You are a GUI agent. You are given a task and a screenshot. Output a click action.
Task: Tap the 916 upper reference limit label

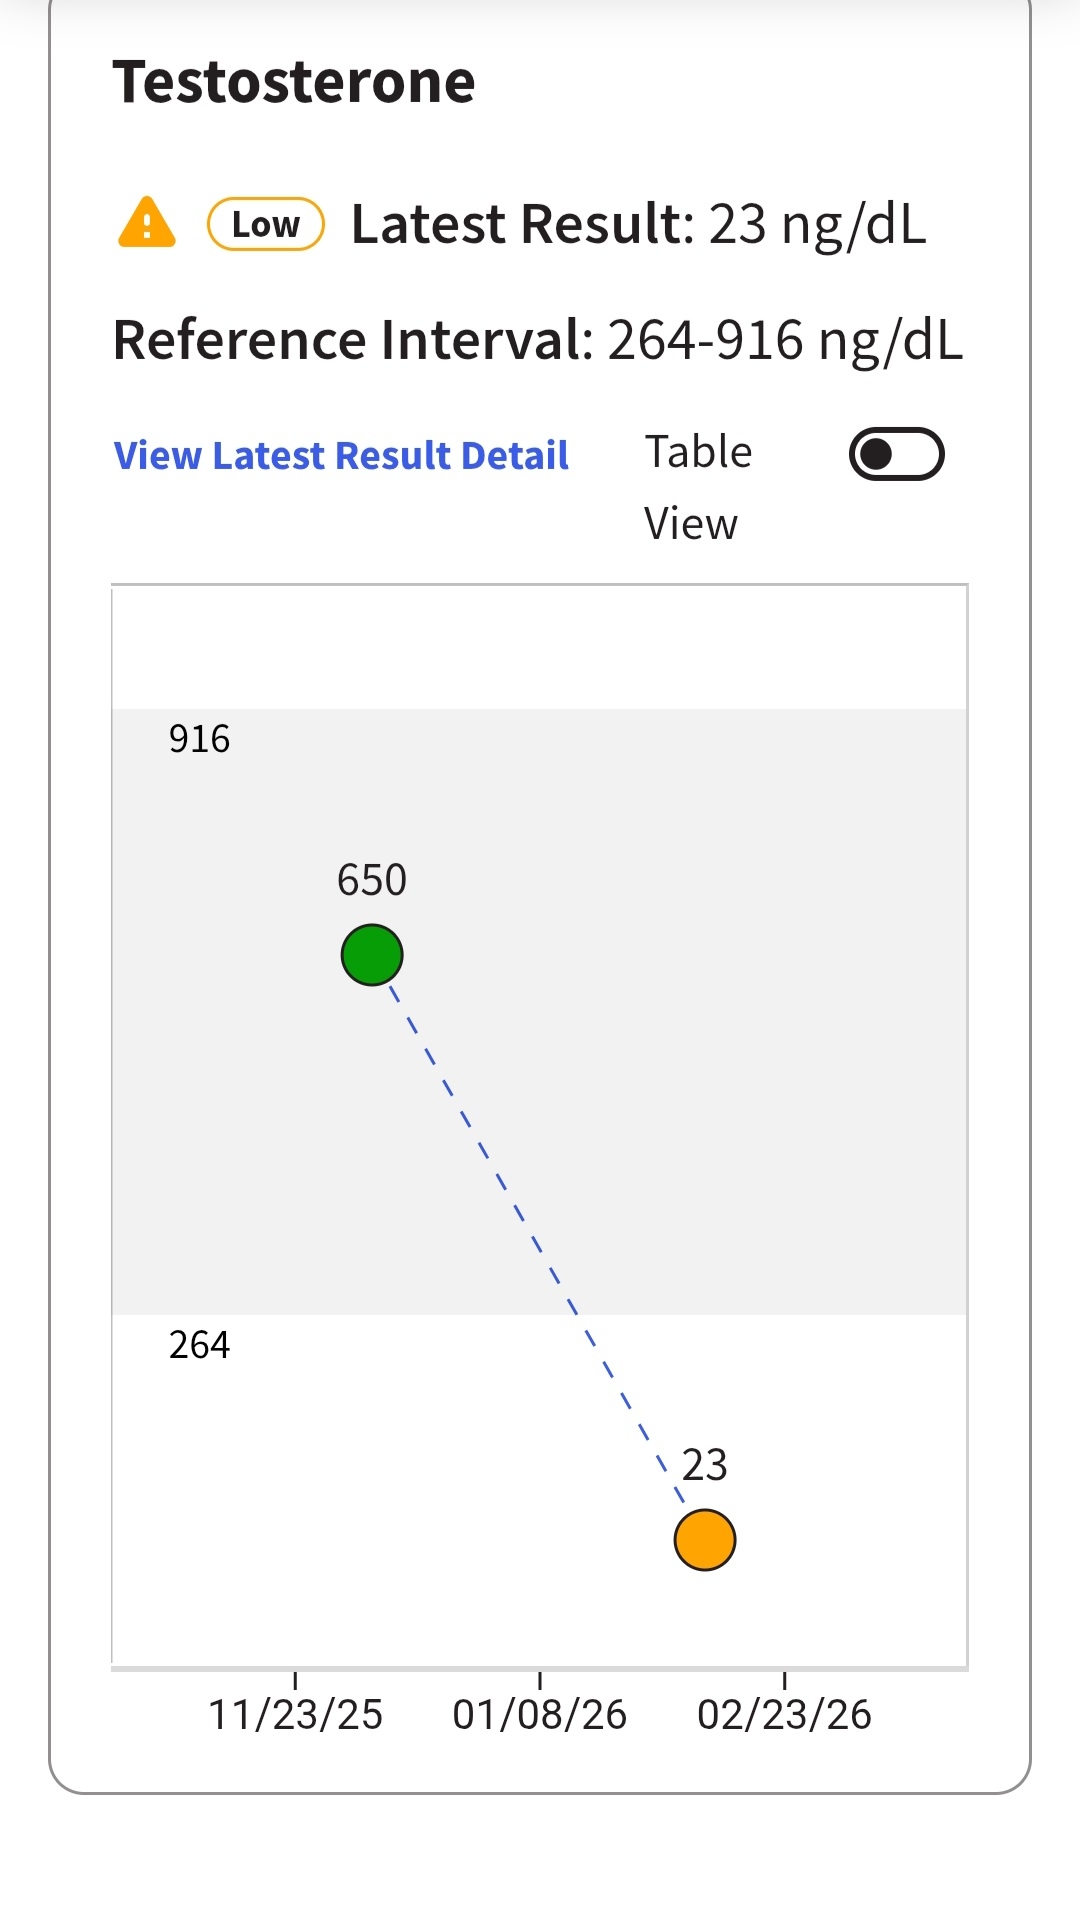point(199,739)
